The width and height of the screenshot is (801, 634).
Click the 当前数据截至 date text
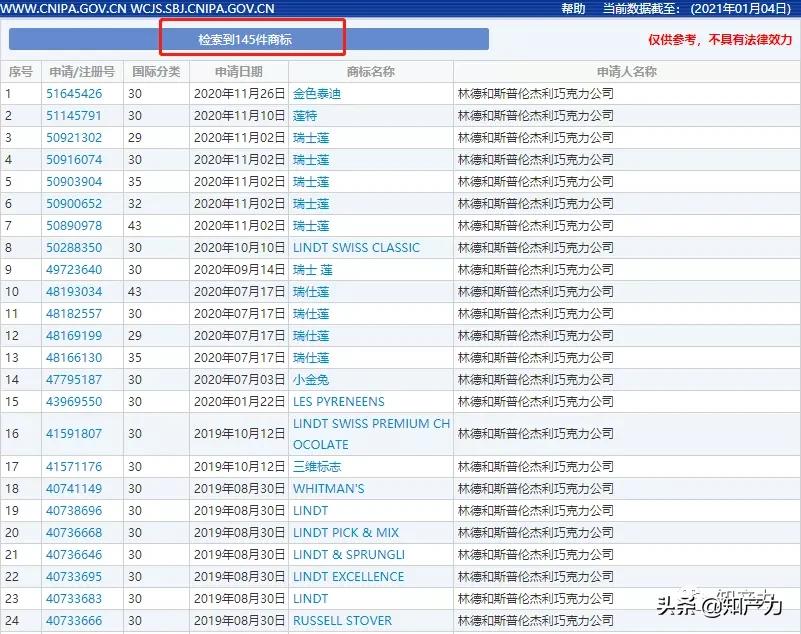coord(697,8)
